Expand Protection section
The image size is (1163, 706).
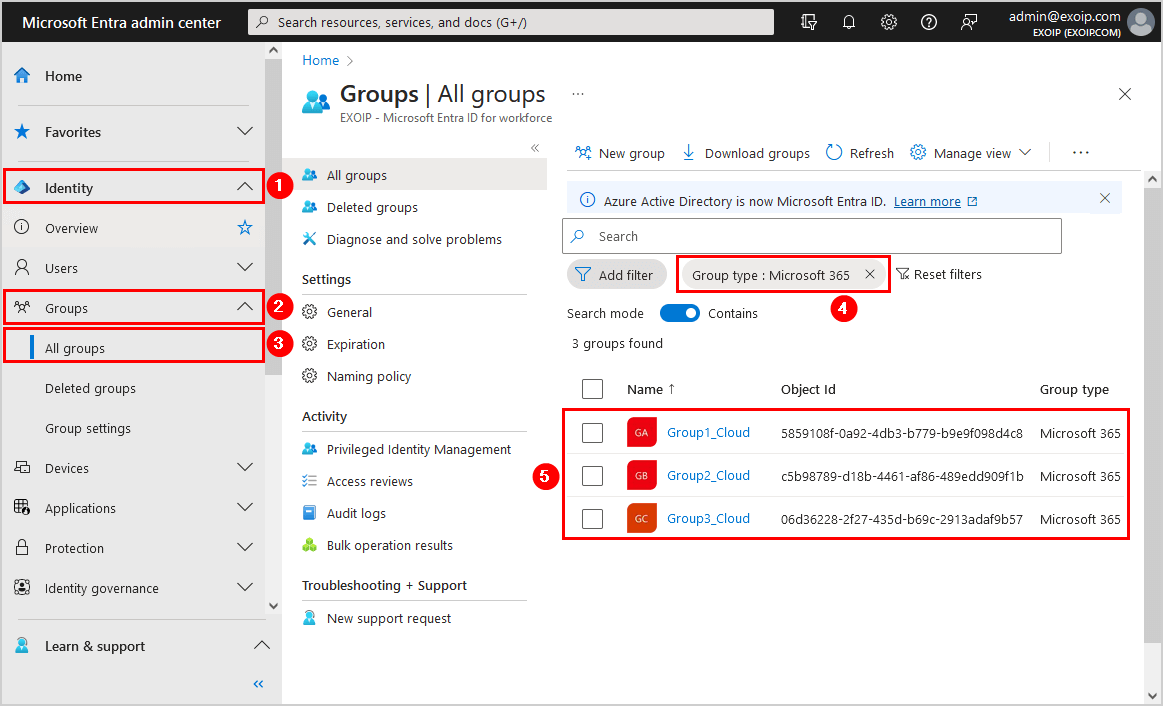(245, 547)
